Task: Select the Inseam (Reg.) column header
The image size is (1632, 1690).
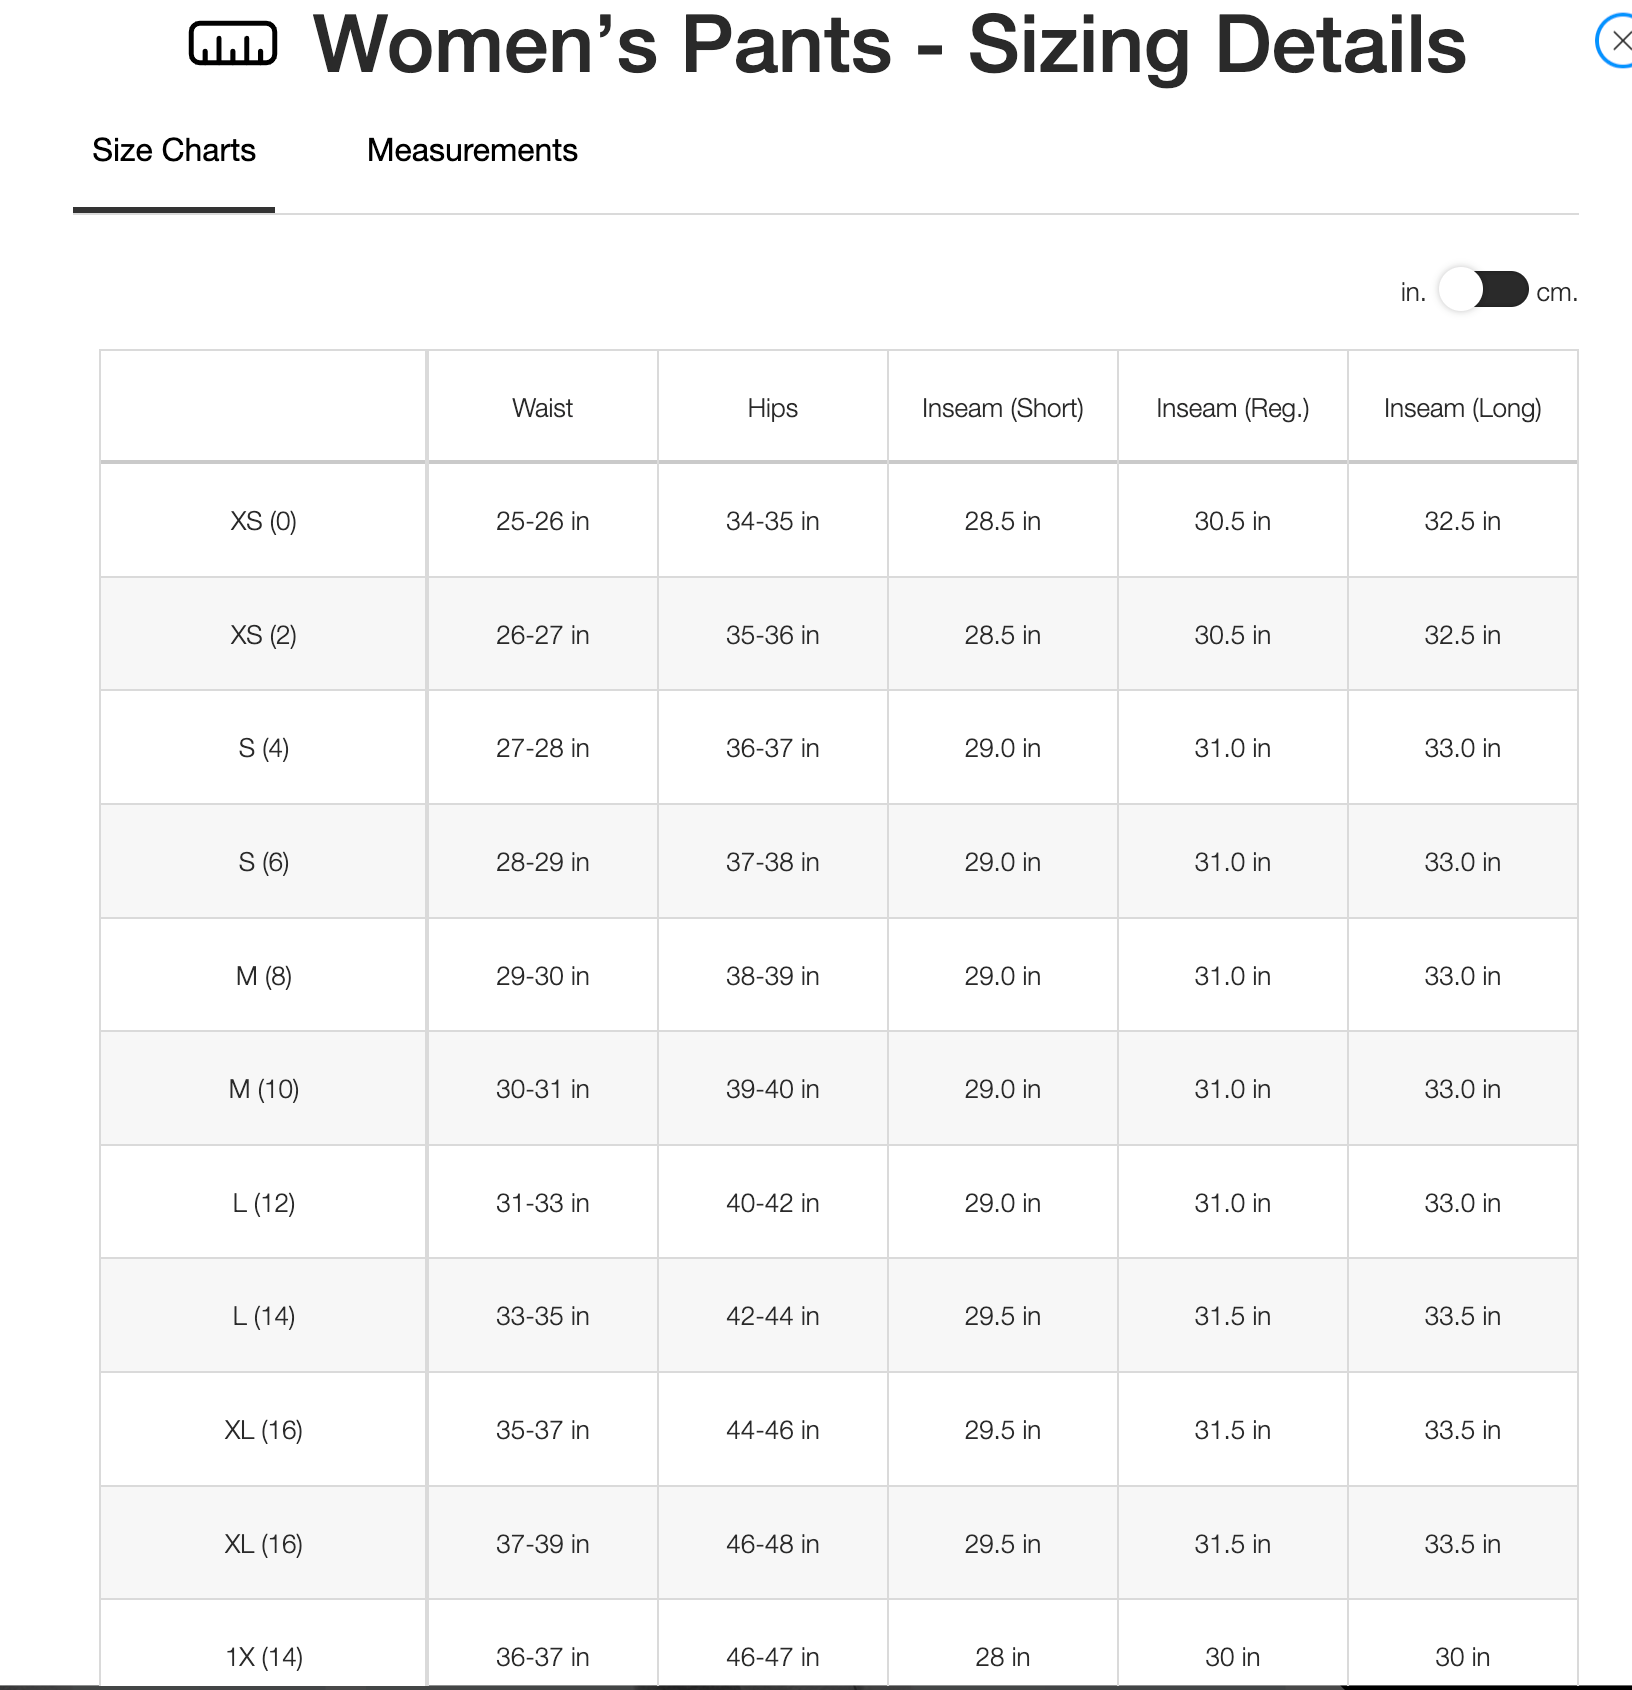Action: click(x=1232, y=407)
